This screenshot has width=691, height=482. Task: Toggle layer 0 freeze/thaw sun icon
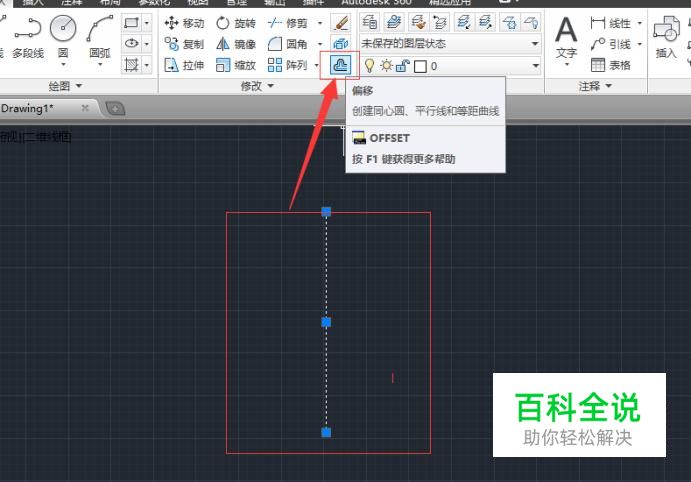point(386,66)
